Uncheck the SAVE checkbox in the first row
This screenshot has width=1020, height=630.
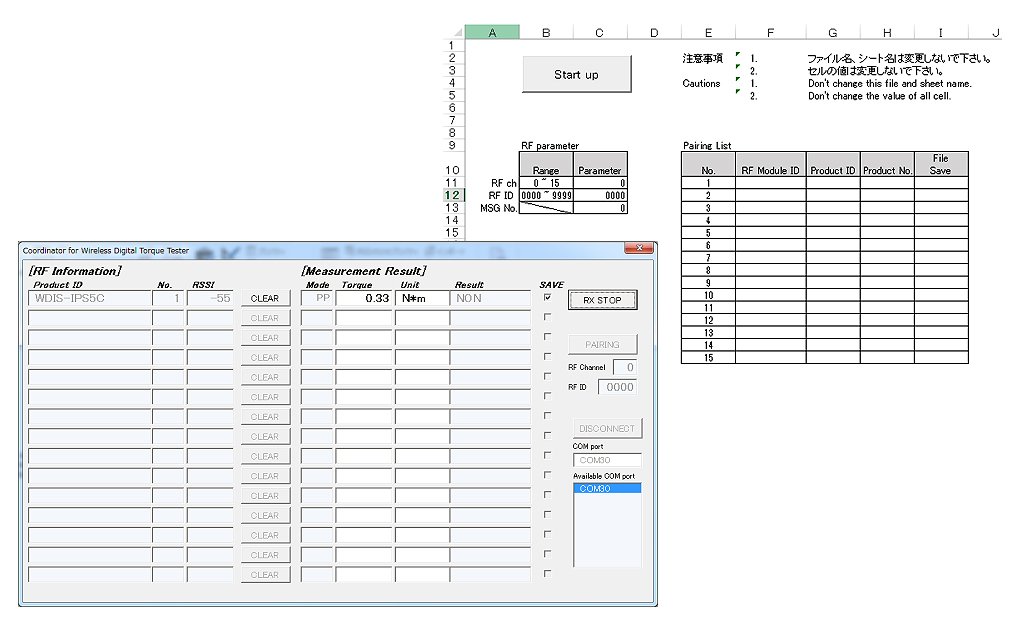click(547, 297)
